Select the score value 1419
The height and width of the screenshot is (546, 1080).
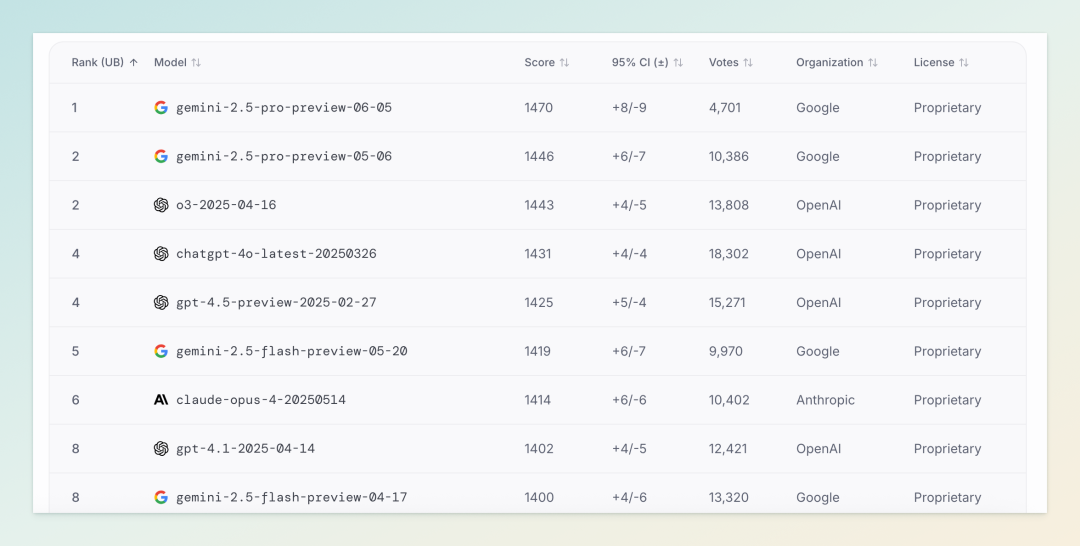tap(537, 351)
